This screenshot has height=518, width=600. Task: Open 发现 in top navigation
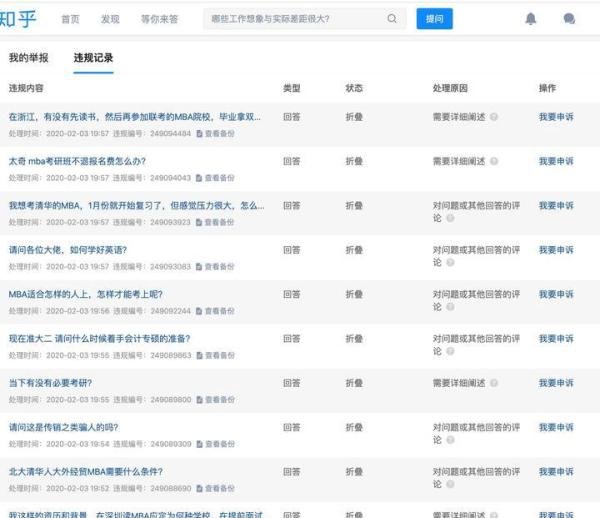110,19
